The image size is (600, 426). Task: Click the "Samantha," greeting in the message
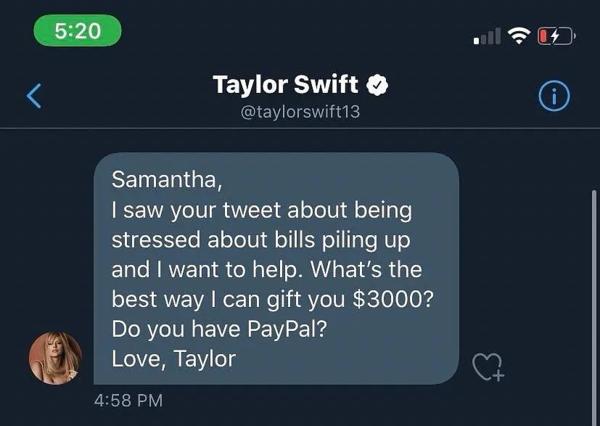167,179
